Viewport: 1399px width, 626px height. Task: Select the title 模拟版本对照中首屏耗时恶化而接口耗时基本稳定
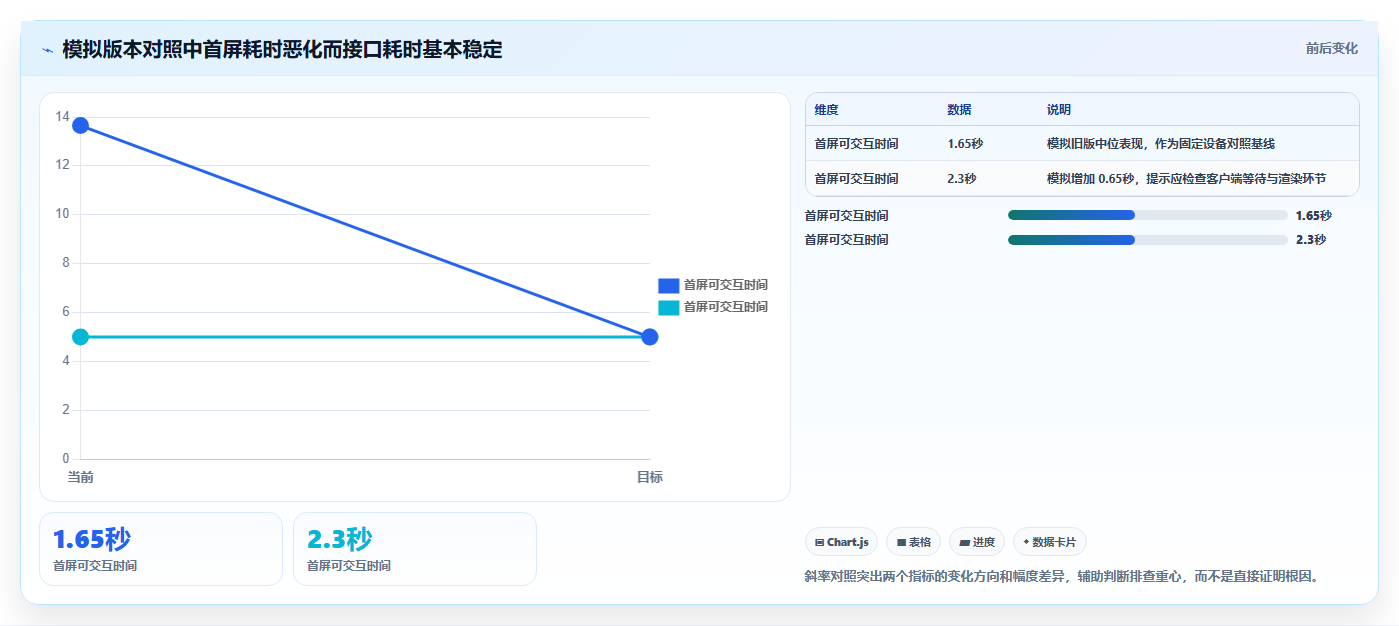click(282, 49)
